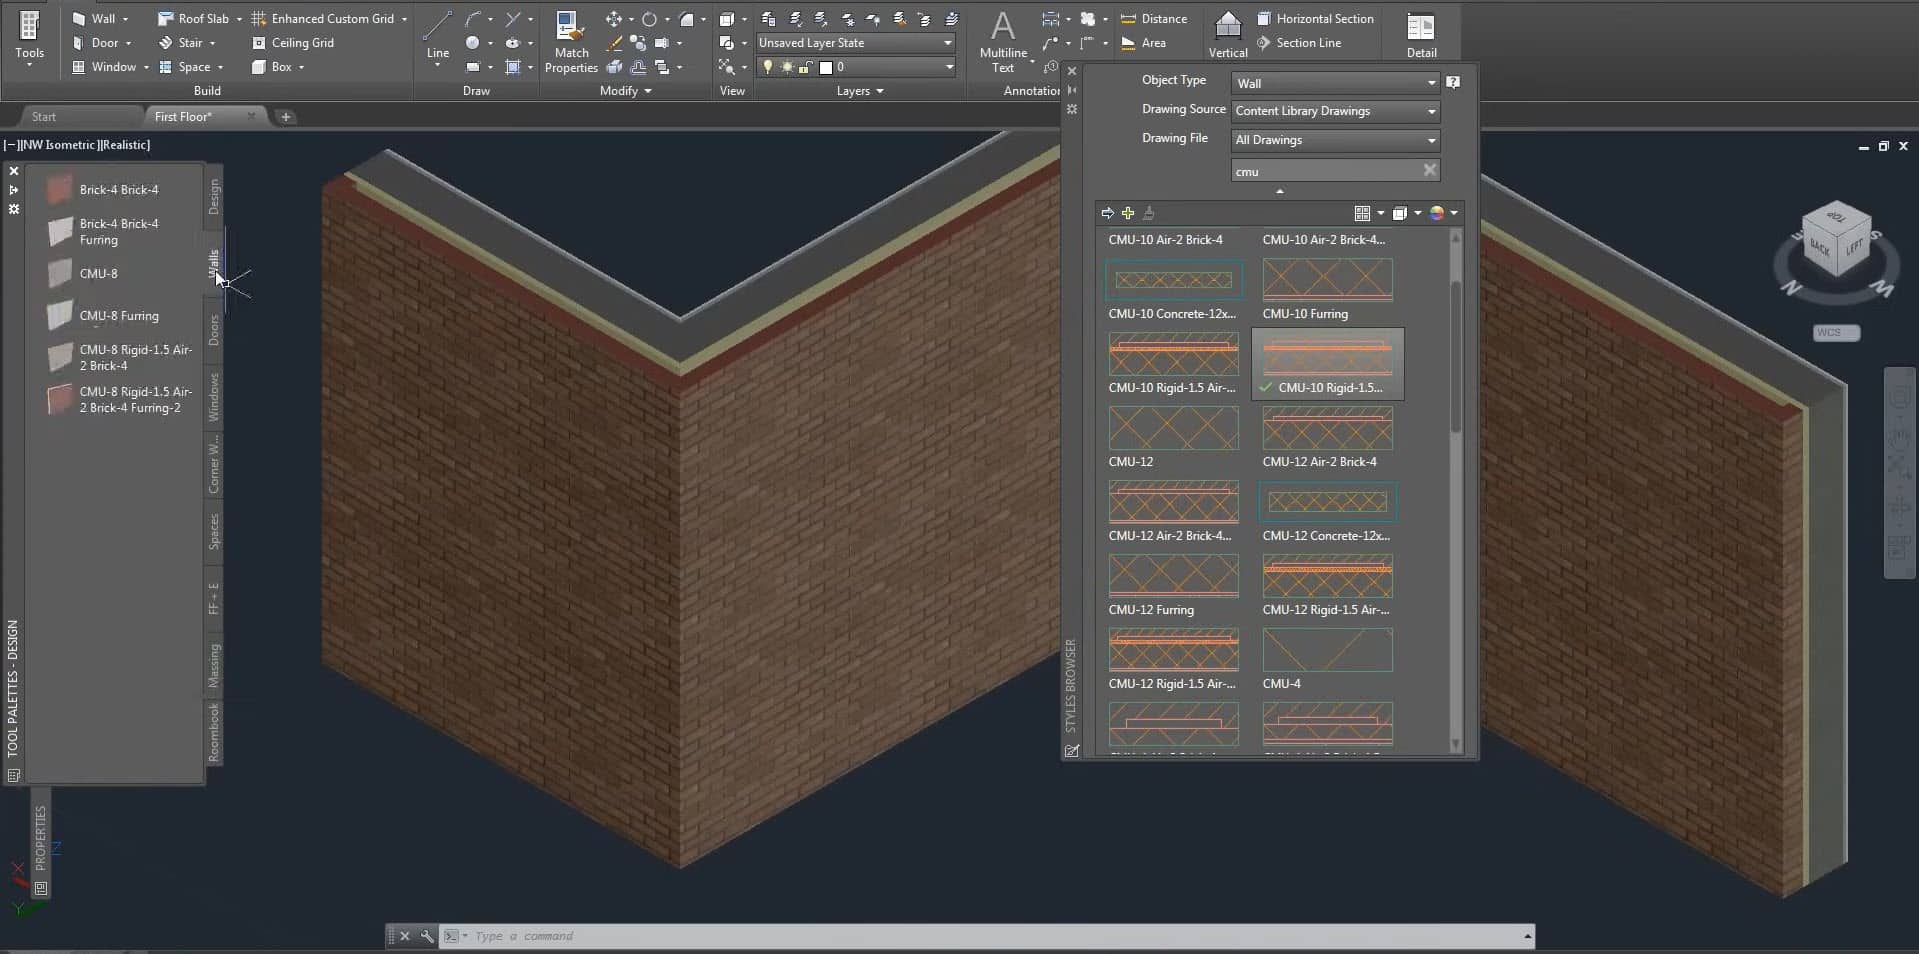Click the blue arrow import style icon
Image resolution: width=1919 pixels, height=954 pixels.
[1107, 213]
